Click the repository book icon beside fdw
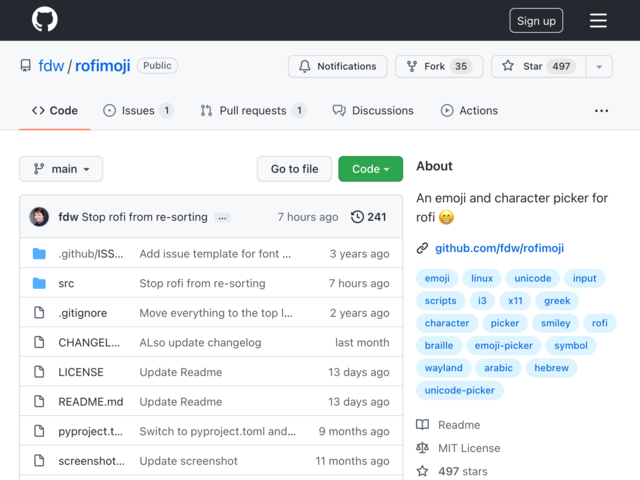 click(26, 66)
